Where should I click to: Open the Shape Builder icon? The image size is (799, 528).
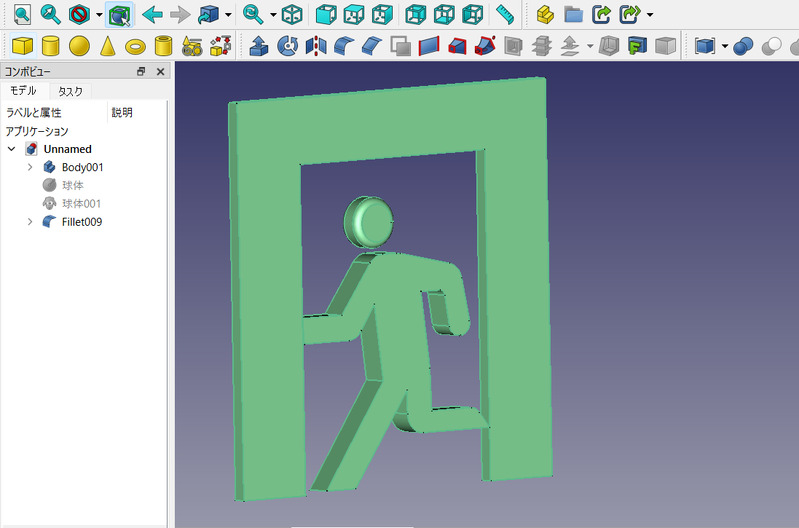click(x=220, y=46)
